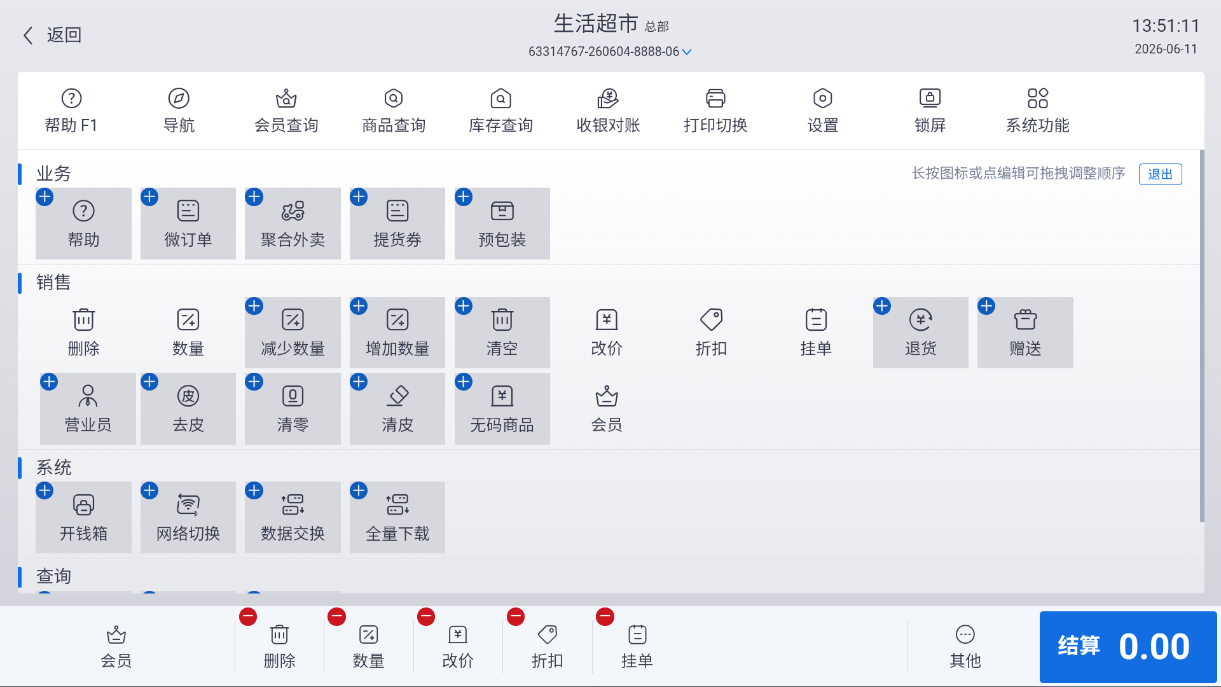Open the 导航 compass icon
The image size is (1221, 687).
click(179, 111)
